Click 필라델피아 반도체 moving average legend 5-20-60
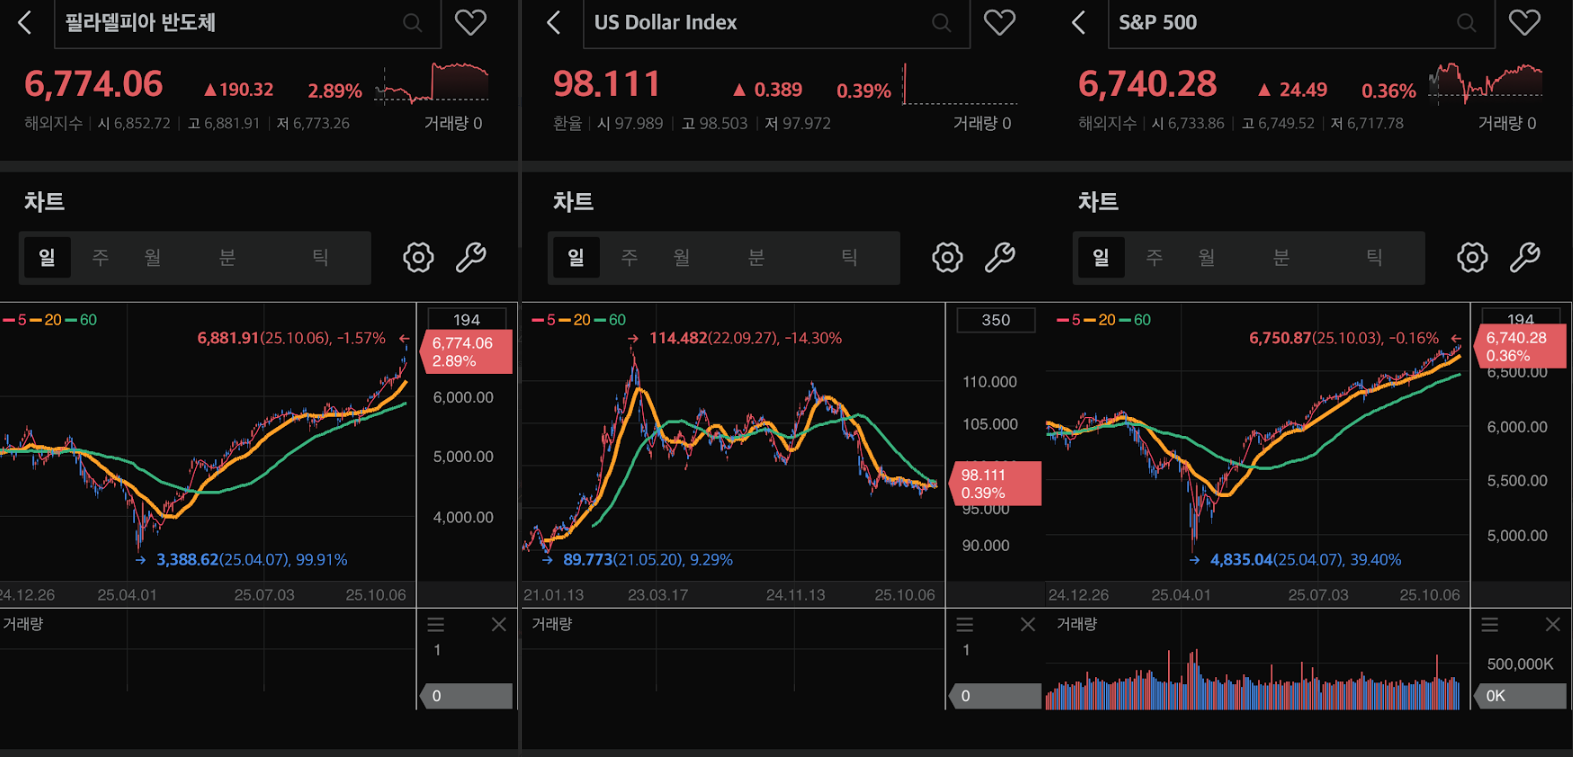This screenshot has height=757, width=1573. (x=50, y=320)
